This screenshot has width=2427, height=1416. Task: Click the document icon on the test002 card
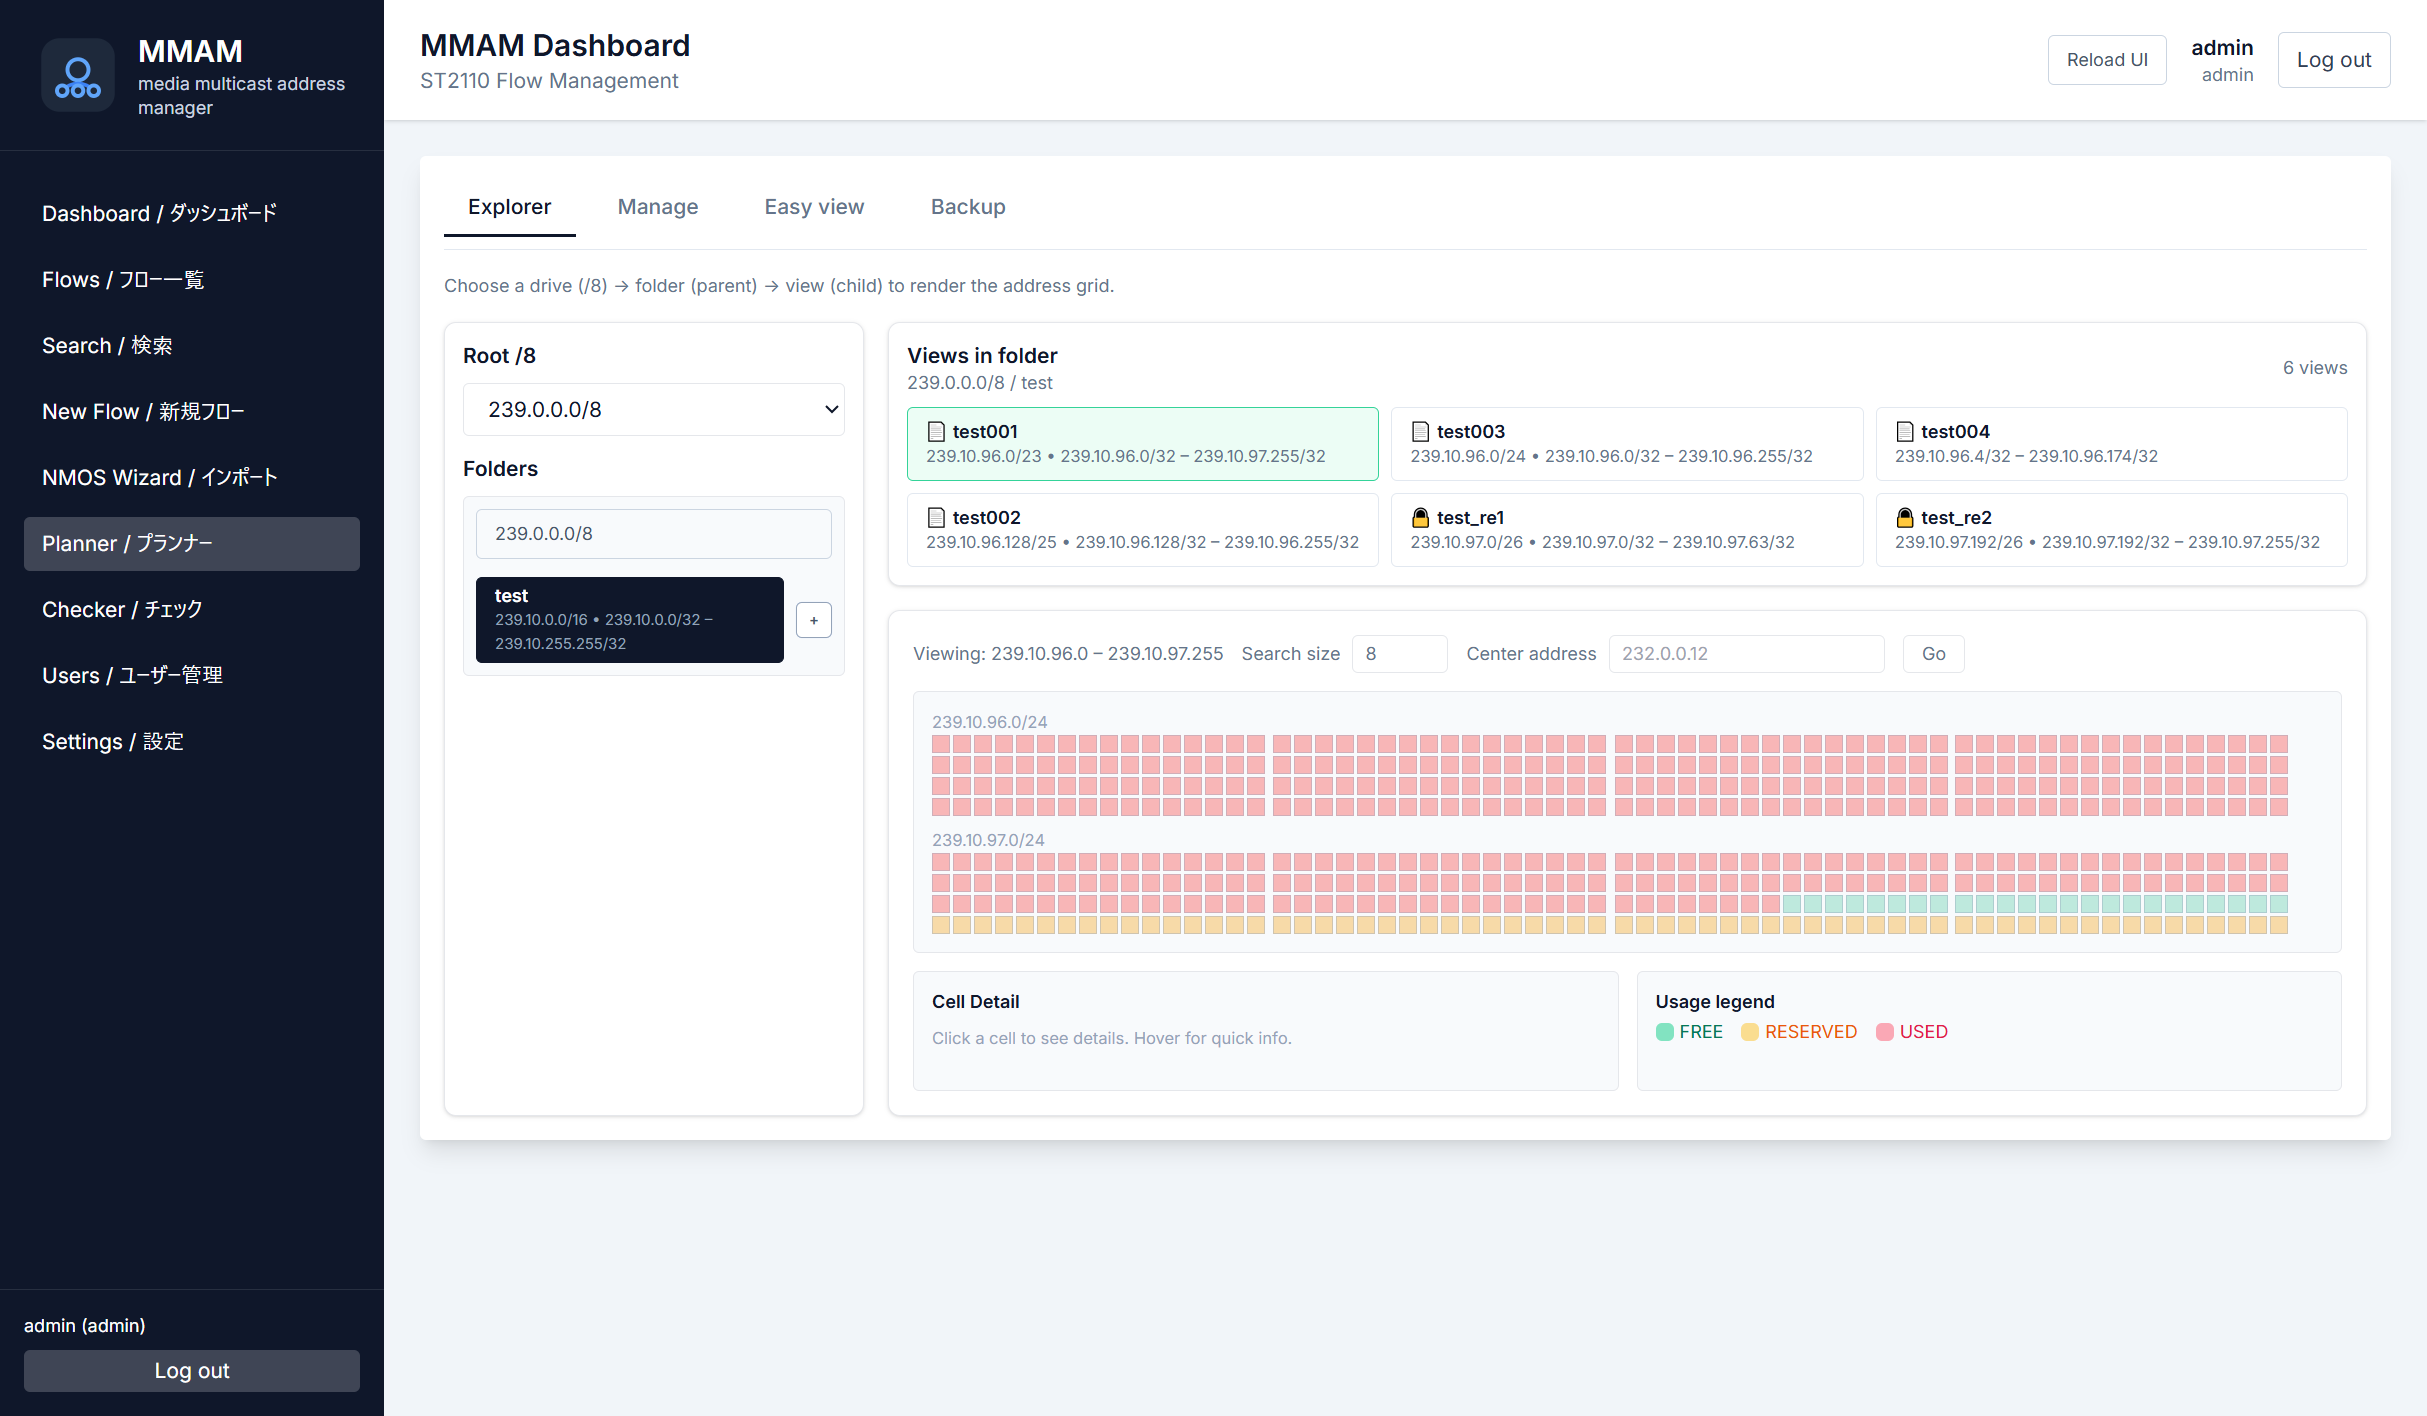click(936, 517)
